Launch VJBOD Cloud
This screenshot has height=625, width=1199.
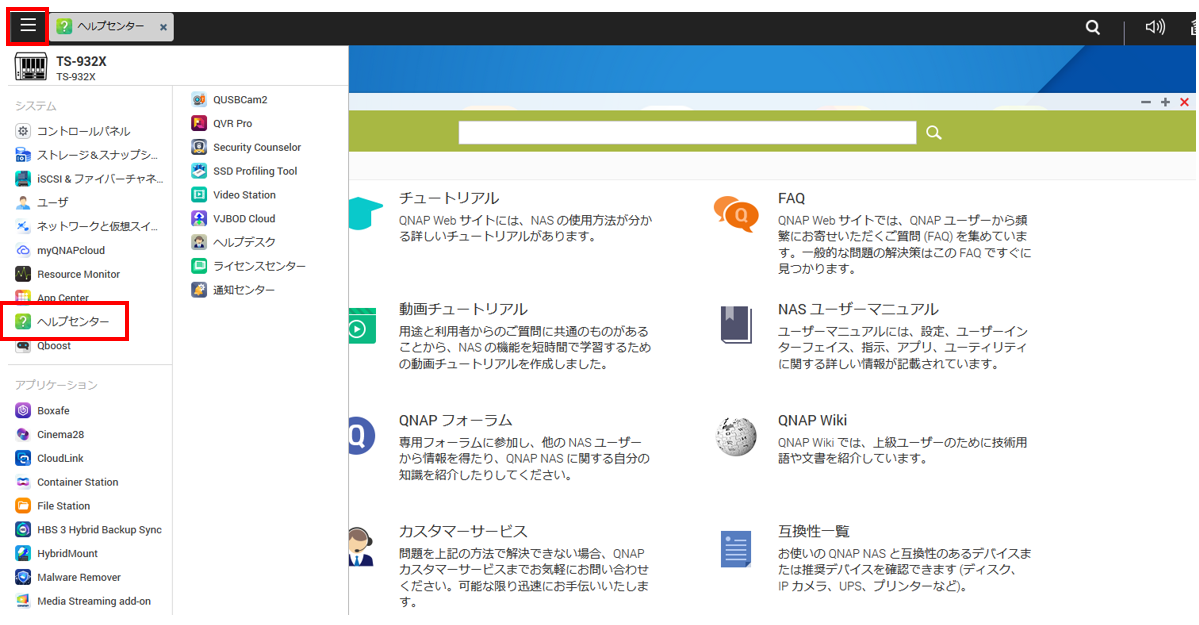pos(233,218)
